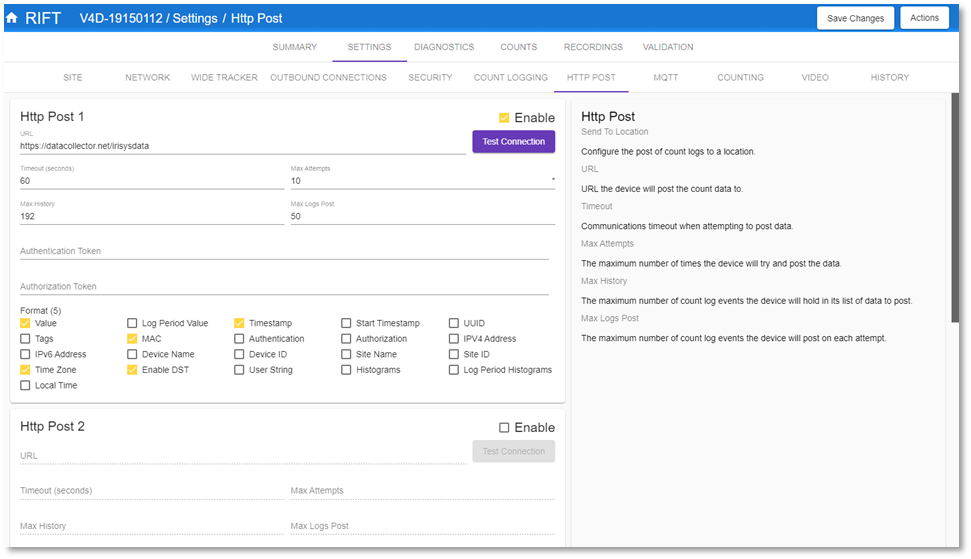Click Save Changes button
This screenshot has width=971, height=559.
tap(855, 18)
